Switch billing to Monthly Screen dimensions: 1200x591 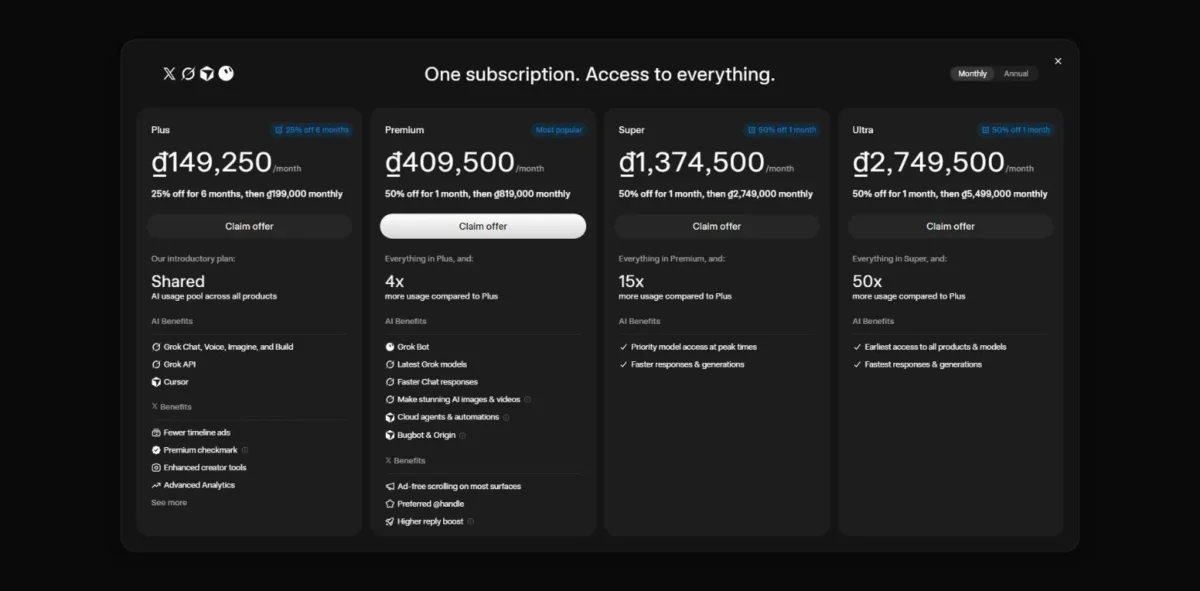coord(972,74)
